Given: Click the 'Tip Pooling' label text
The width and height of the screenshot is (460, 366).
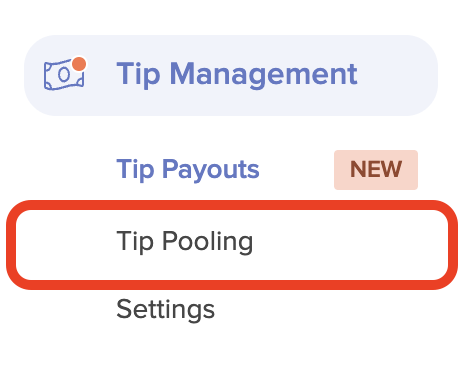Looking at the screenshot, I should click(185, 242).
